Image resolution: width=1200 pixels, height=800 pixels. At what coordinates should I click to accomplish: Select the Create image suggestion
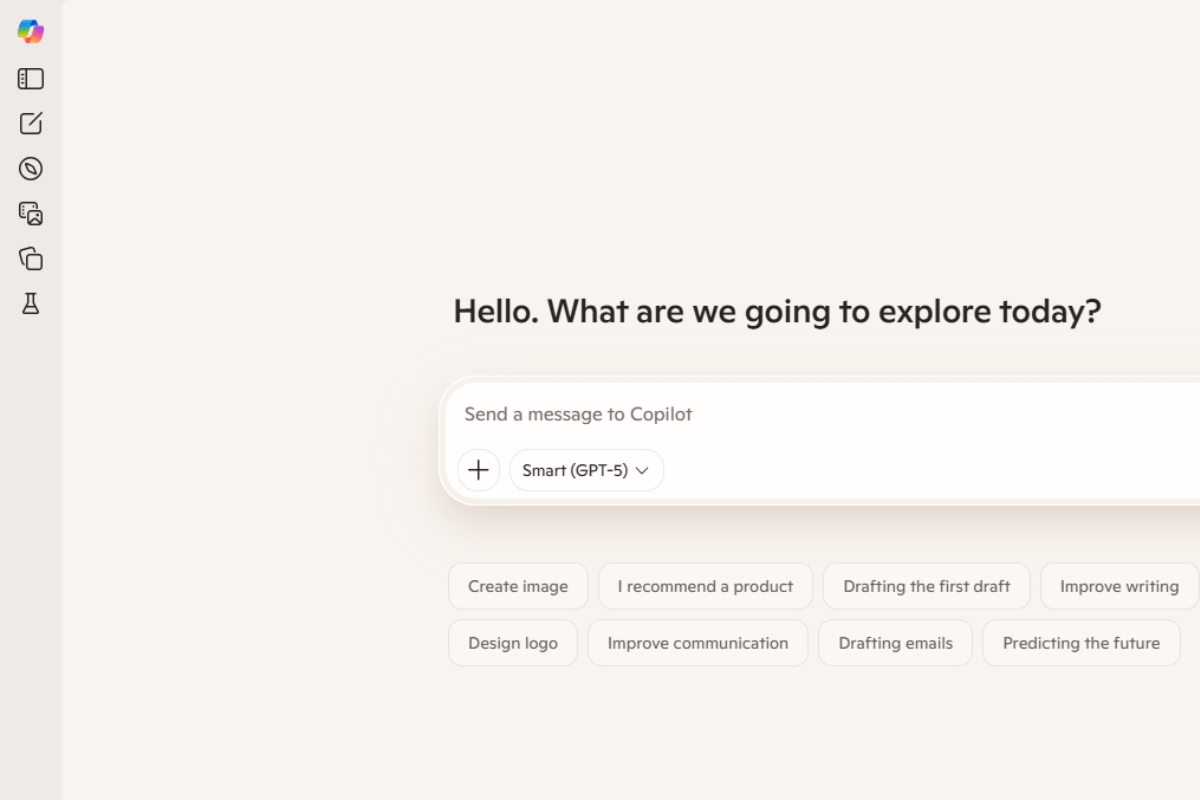[x=518, y=586]
